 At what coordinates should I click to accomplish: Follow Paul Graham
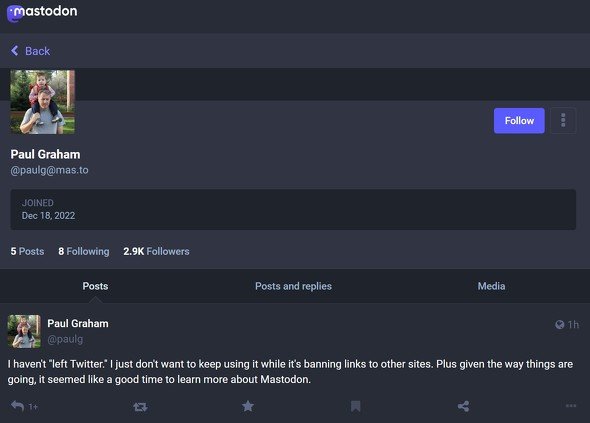click(519, 120)
